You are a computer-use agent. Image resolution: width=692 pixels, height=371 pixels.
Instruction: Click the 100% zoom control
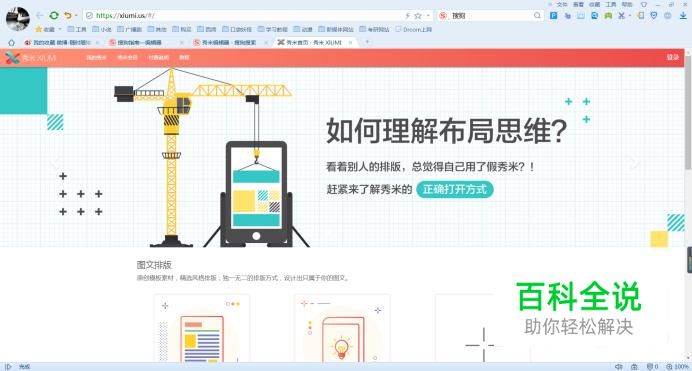click(678, 367)
